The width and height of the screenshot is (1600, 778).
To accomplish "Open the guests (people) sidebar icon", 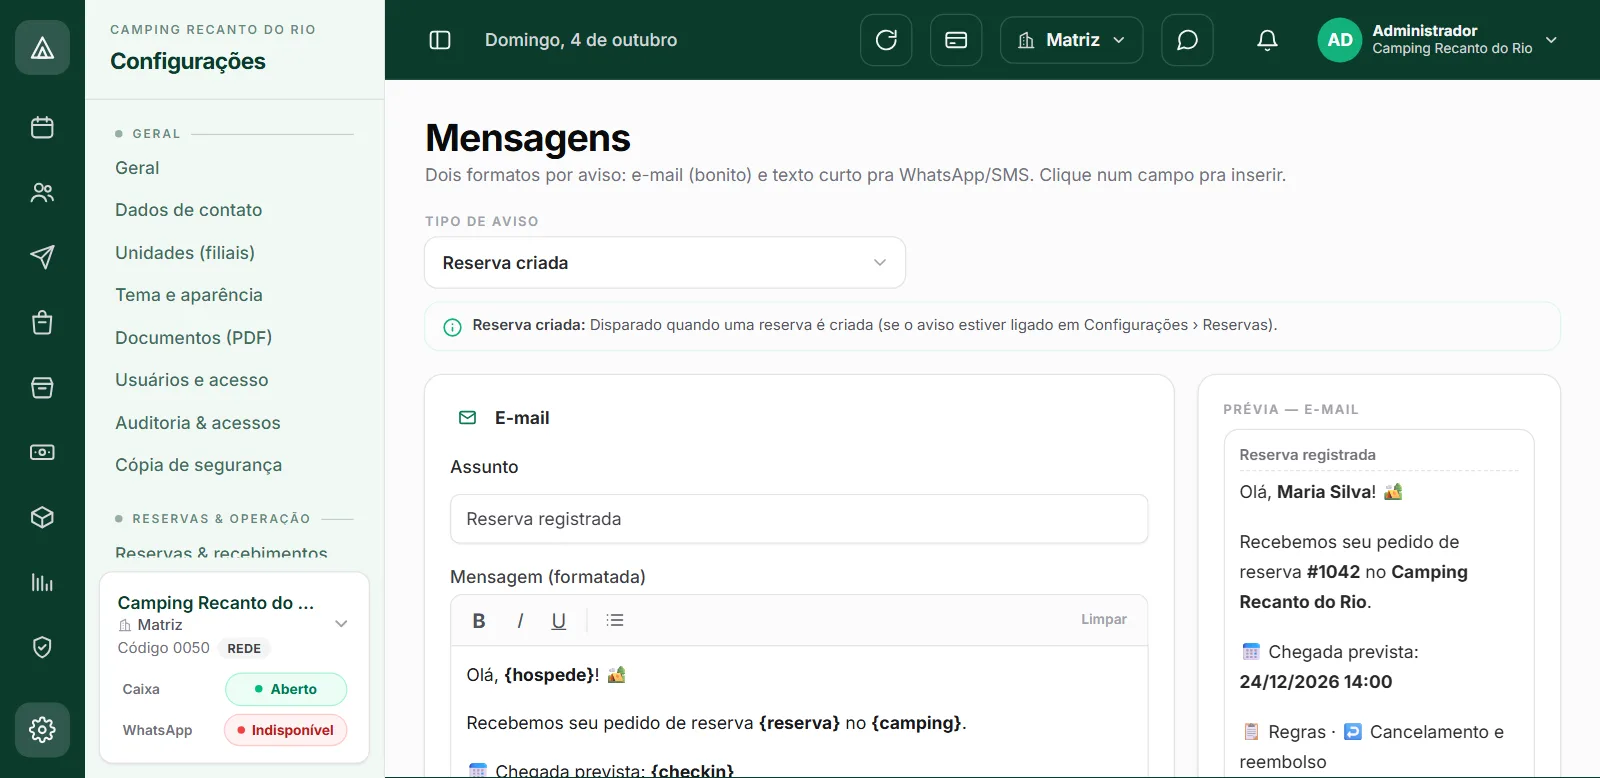I will (x=42, y=192).
